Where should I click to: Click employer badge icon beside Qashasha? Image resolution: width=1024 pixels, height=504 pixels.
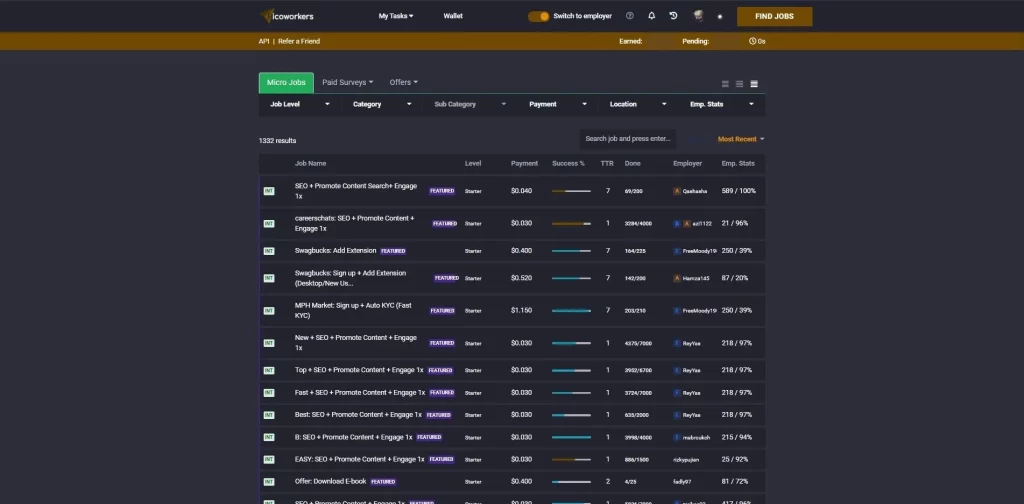[x=677, y=191]
